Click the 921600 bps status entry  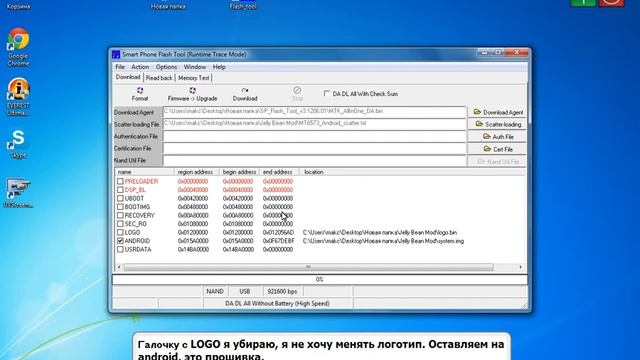pos(282,291)
